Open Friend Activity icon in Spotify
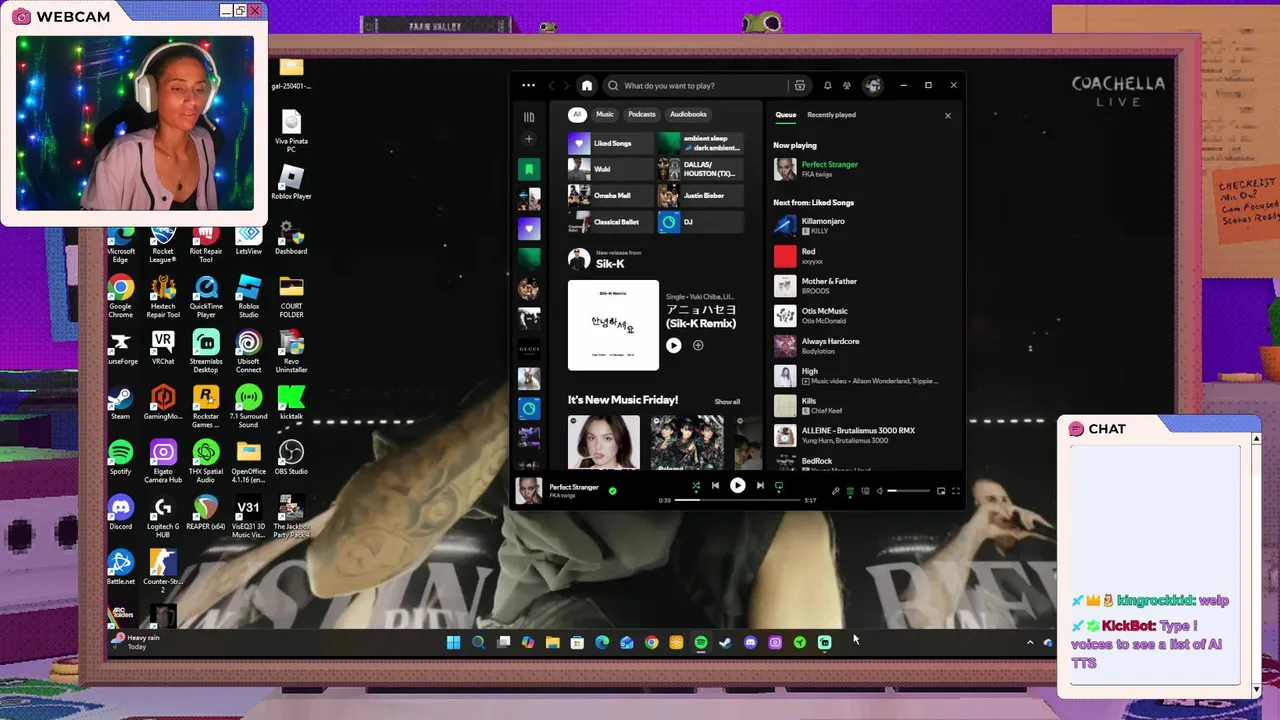Viewport: 1280px width, 720px height. (x=847, y=86)
